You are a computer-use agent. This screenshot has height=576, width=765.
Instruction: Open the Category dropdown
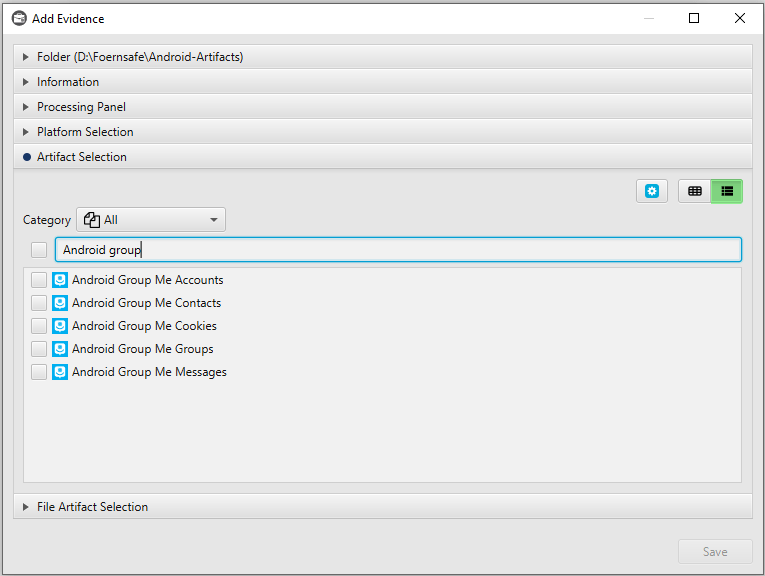coord(151,220)
